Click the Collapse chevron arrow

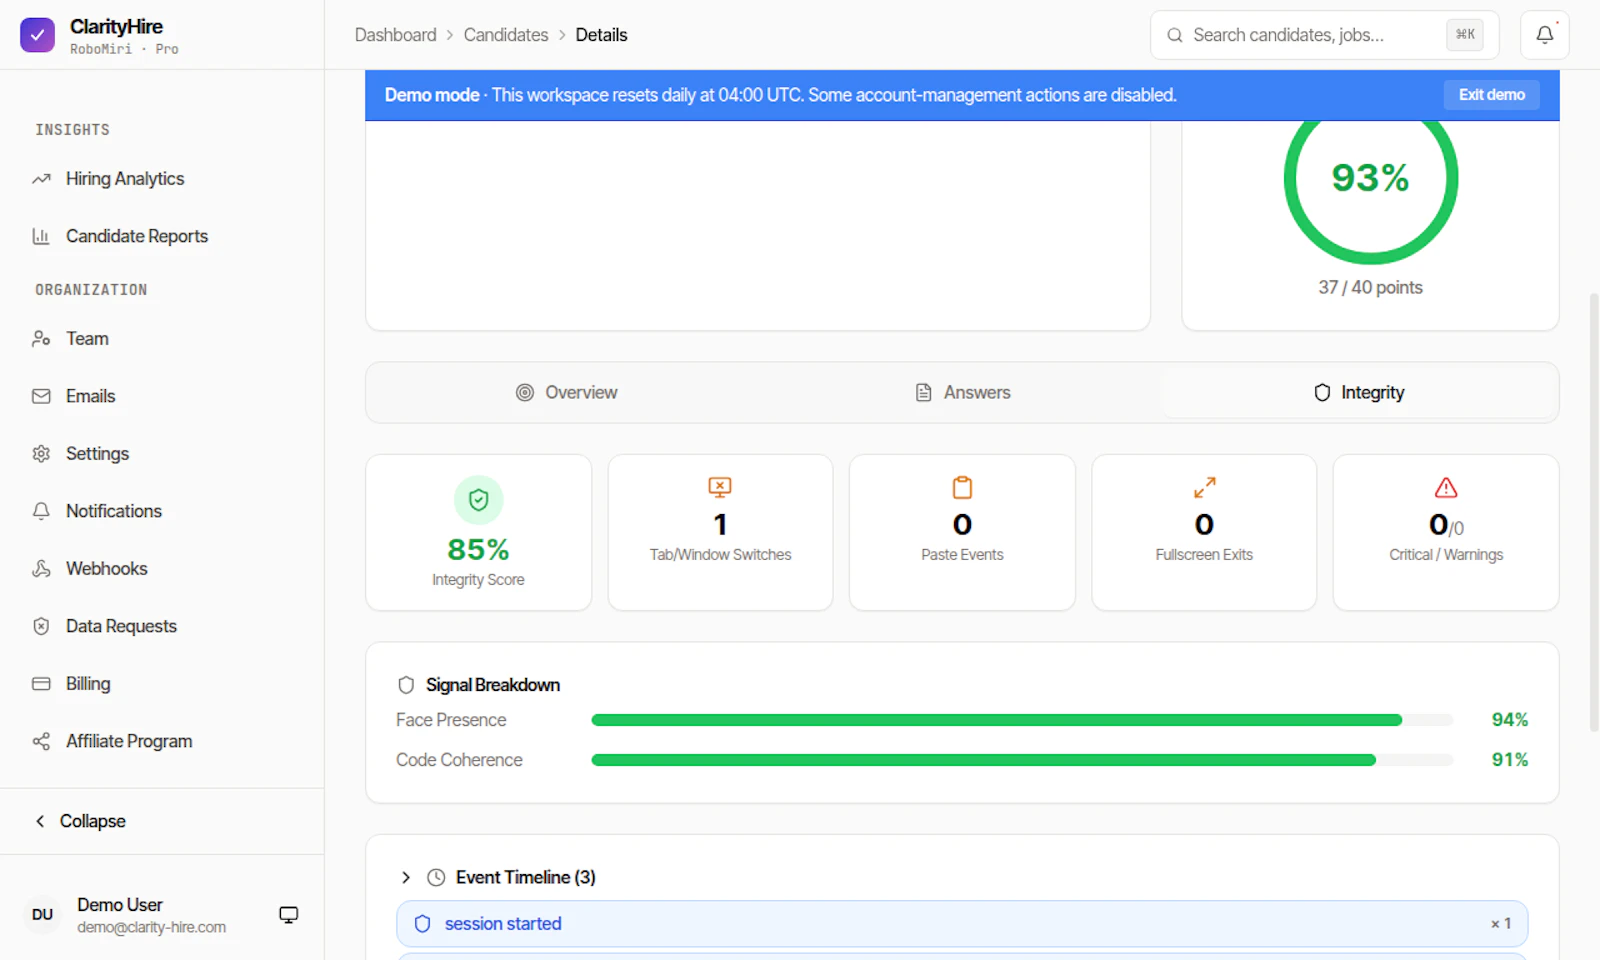tap(40, 821)
